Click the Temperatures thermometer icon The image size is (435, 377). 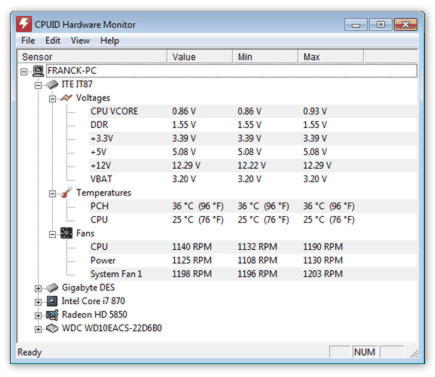[x=66, y=193]
